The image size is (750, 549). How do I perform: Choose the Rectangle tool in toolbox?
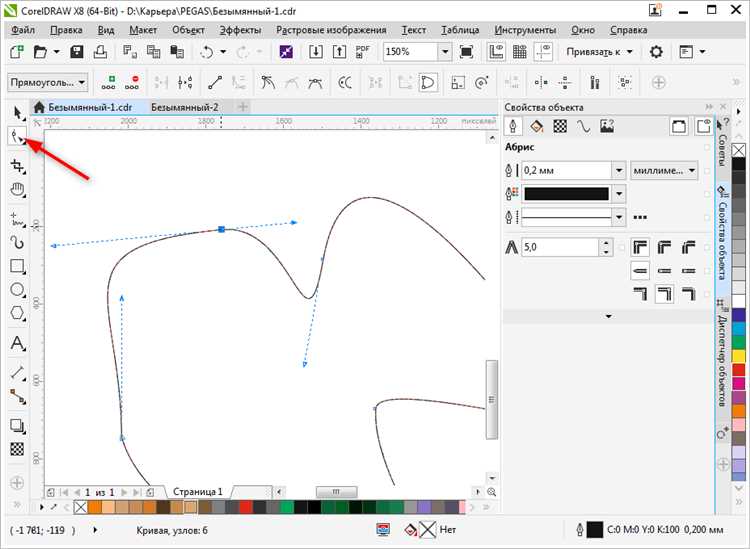click(17, 266)
